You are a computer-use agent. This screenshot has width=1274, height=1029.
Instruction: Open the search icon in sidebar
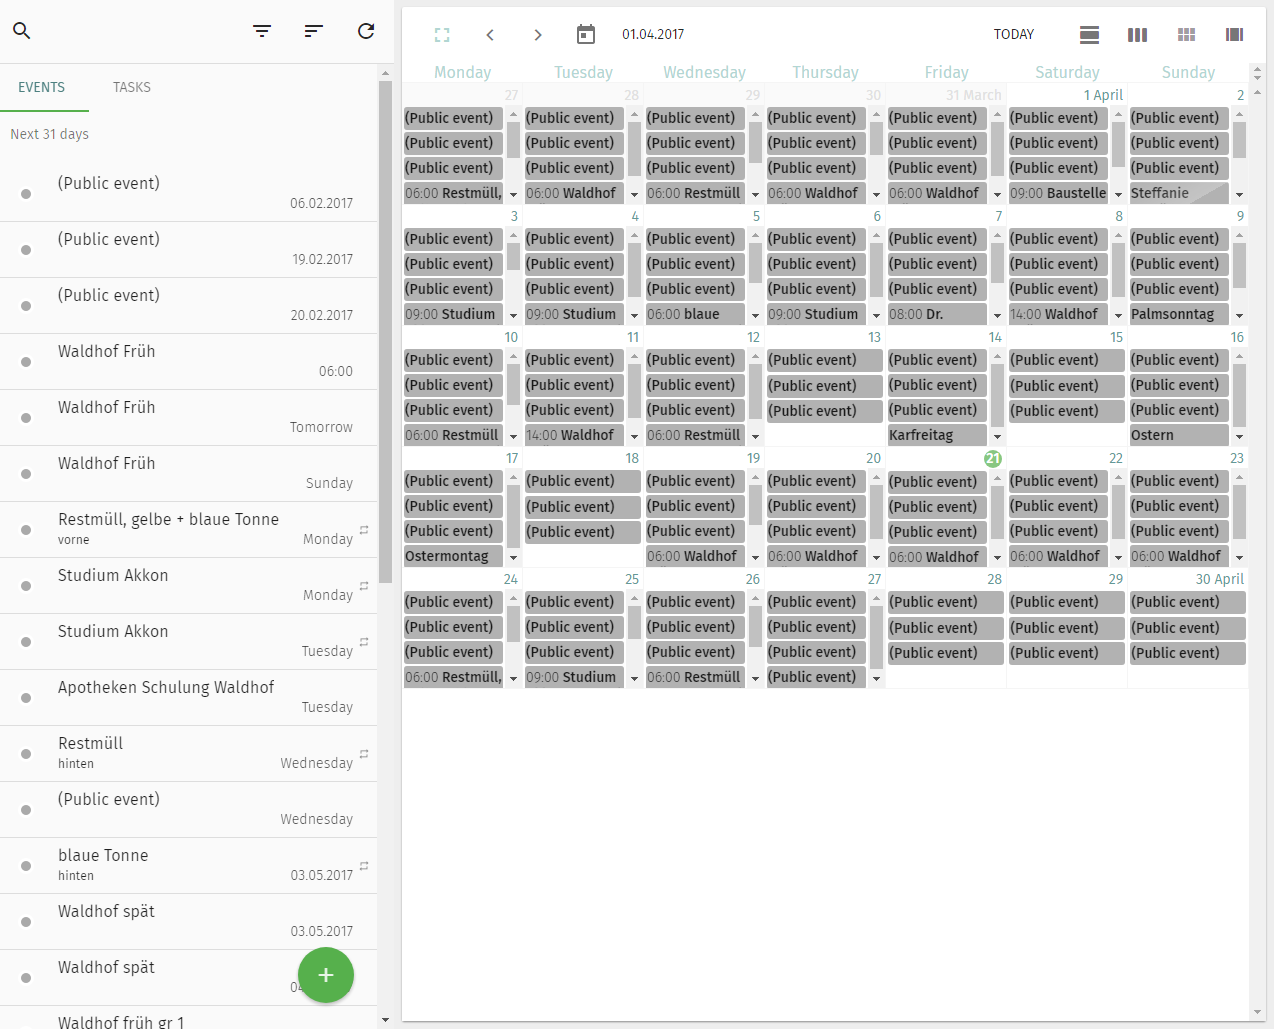pyautogui.click(x=22, y=31)
